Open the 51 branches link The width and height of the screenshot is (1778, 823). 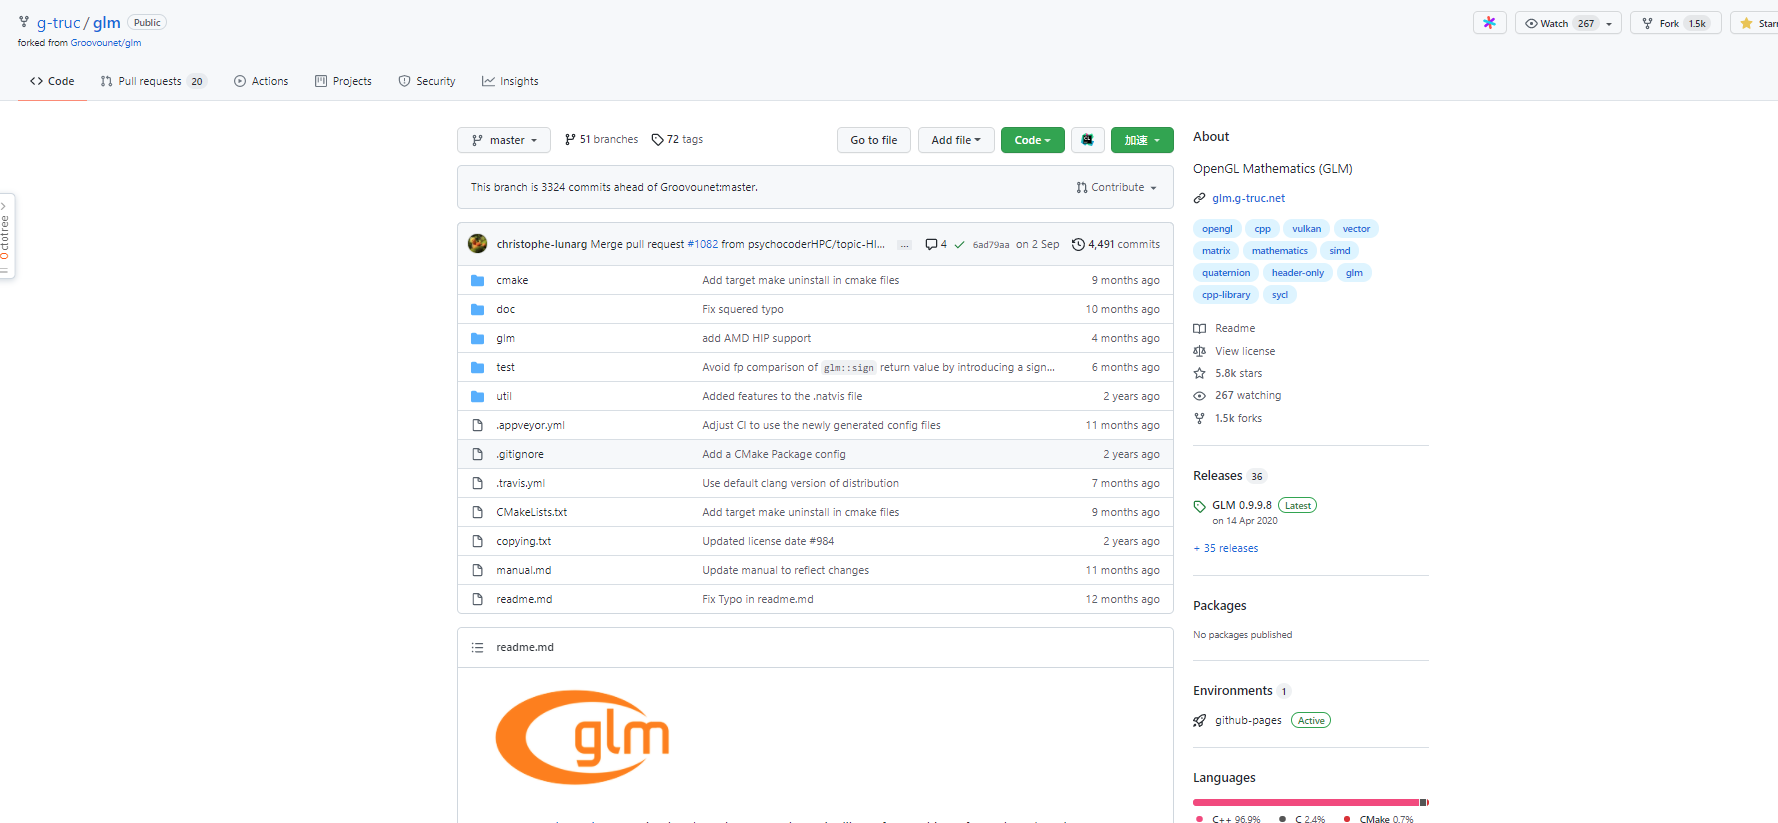tap(601, 139)
